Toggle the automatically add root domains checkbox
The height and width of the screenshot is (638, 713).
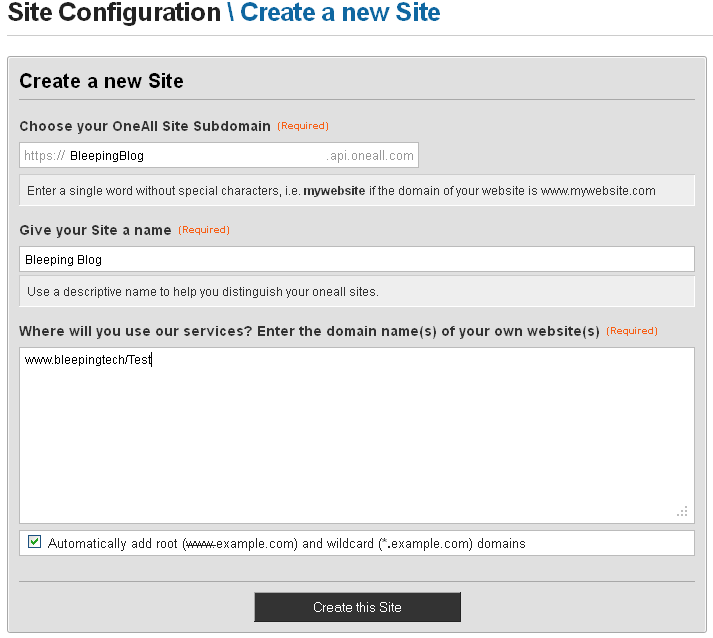click(35, 542)
